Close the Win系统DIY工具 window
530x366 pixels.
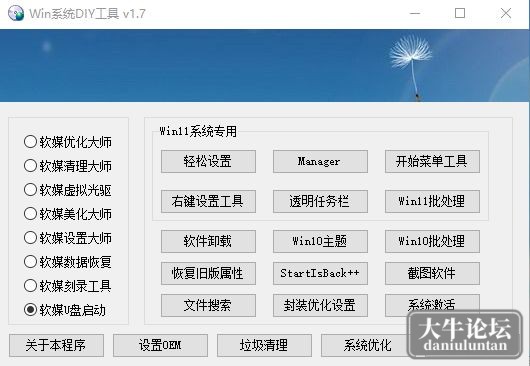click(506, 14)
